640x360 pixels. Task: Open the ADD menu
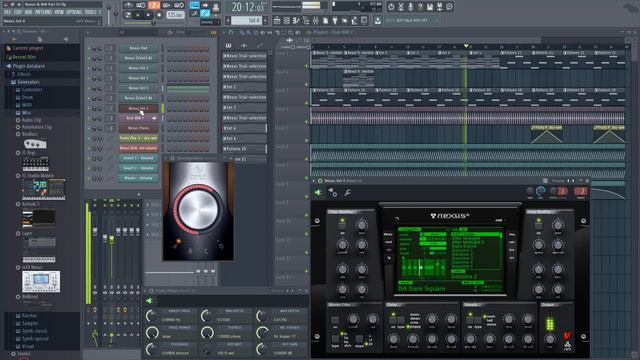point(28,12)
